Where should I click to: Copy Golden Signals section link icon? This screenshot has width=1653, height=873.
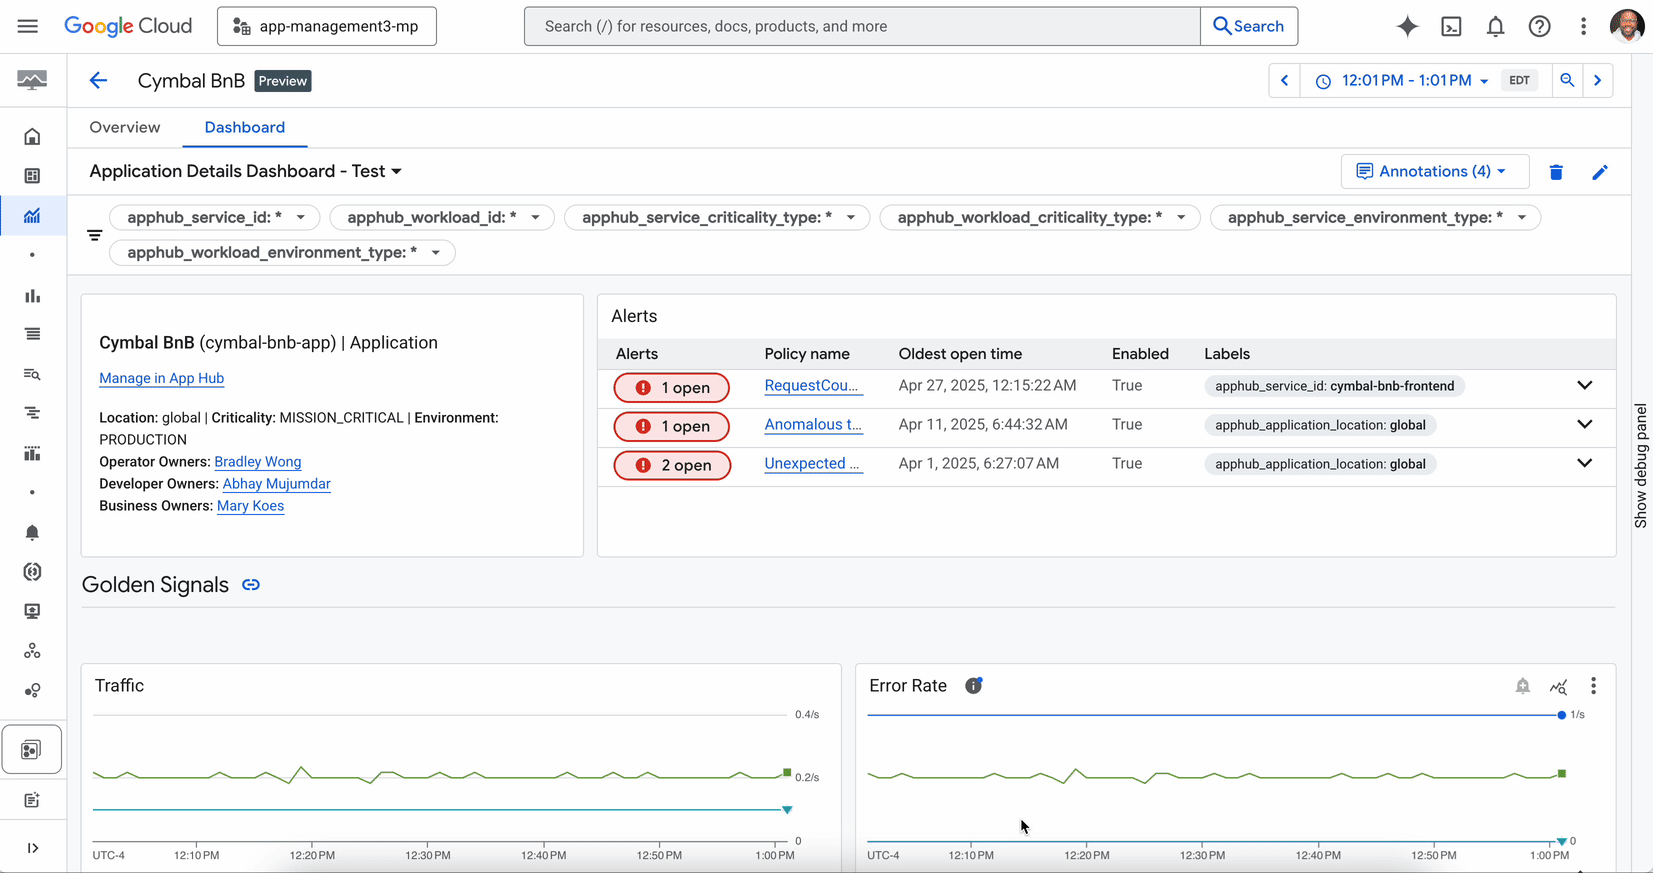click(251, 585)
